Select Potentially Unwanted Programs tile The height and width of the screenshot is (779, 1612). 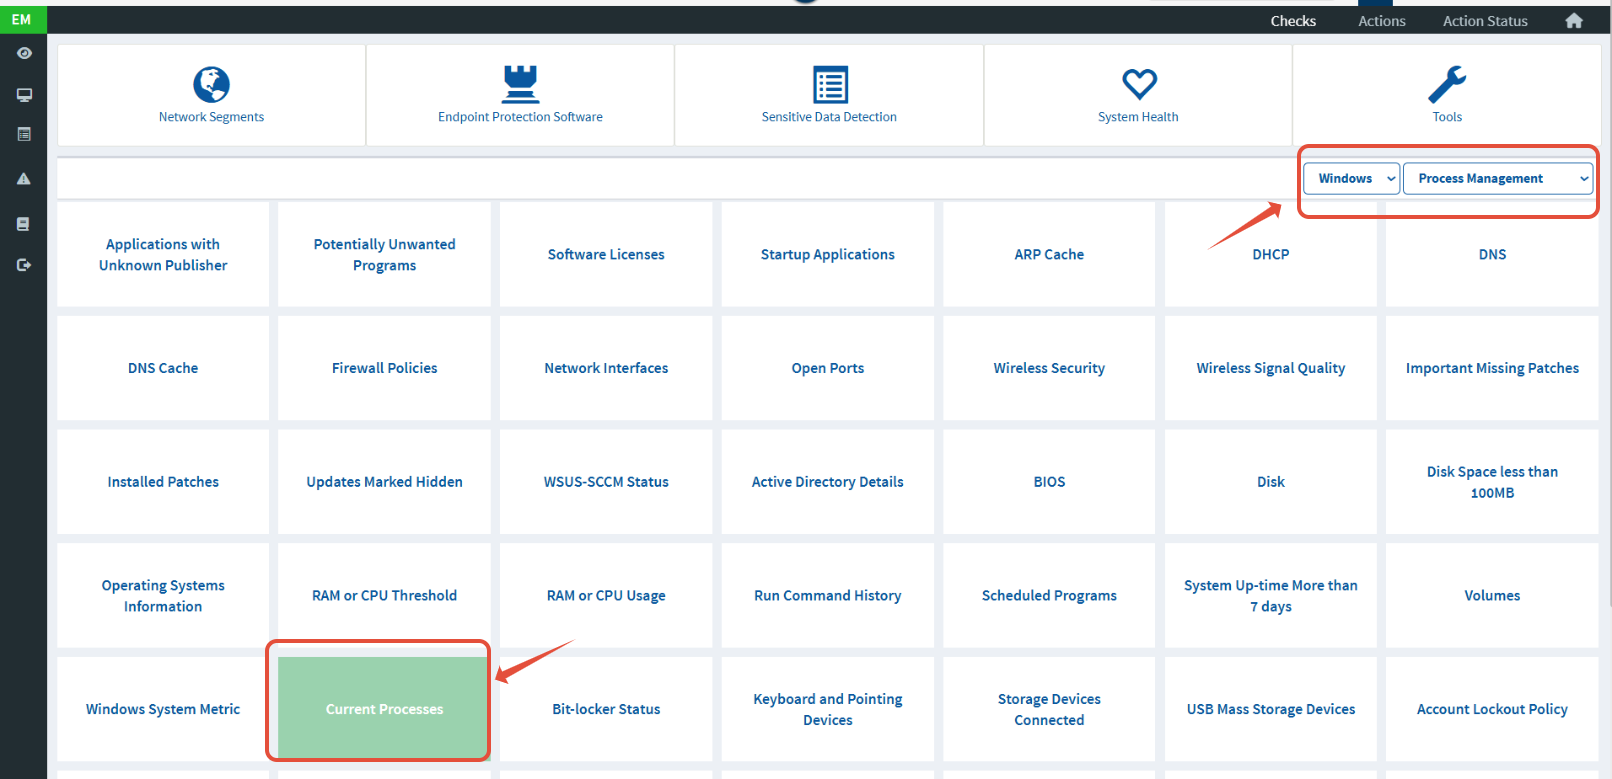point(384,254)
